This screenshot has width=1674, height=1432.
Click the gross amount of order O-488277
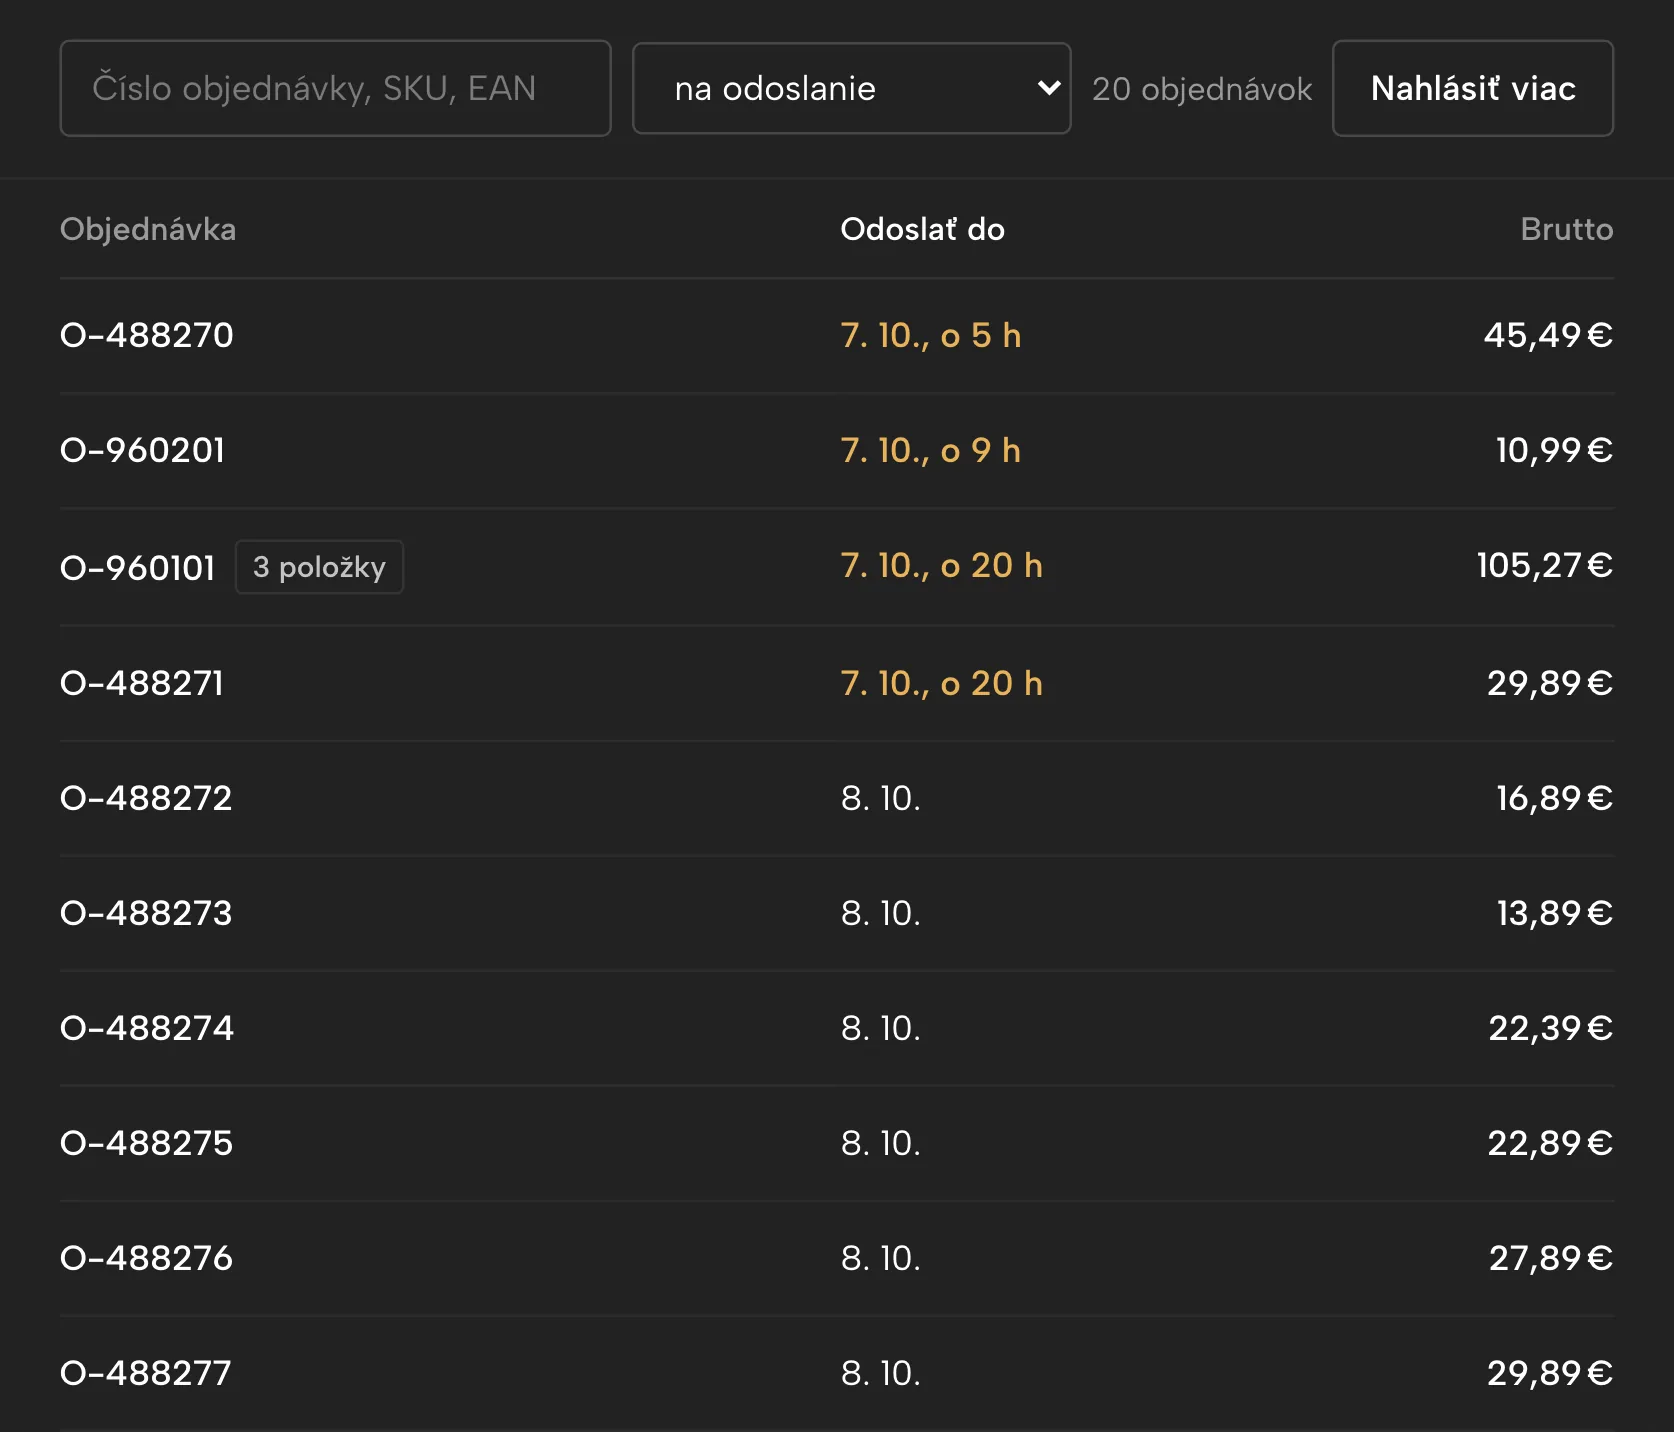(x=1550, y=1373)
